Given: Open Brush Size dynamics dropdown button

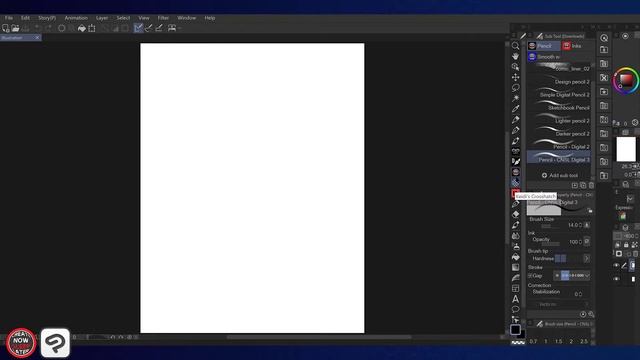Looking at the screenshot, I should pos(587,225).
